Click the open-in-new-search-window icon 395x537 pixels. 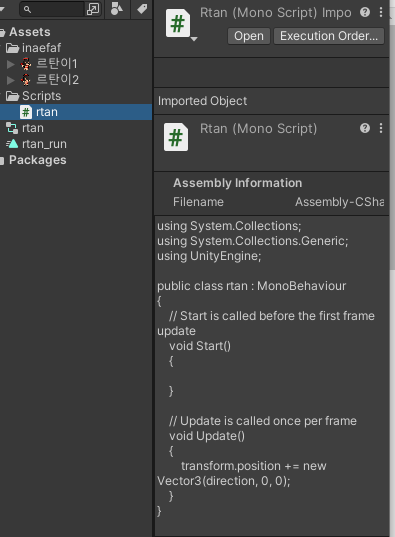[x=93, y=9]
